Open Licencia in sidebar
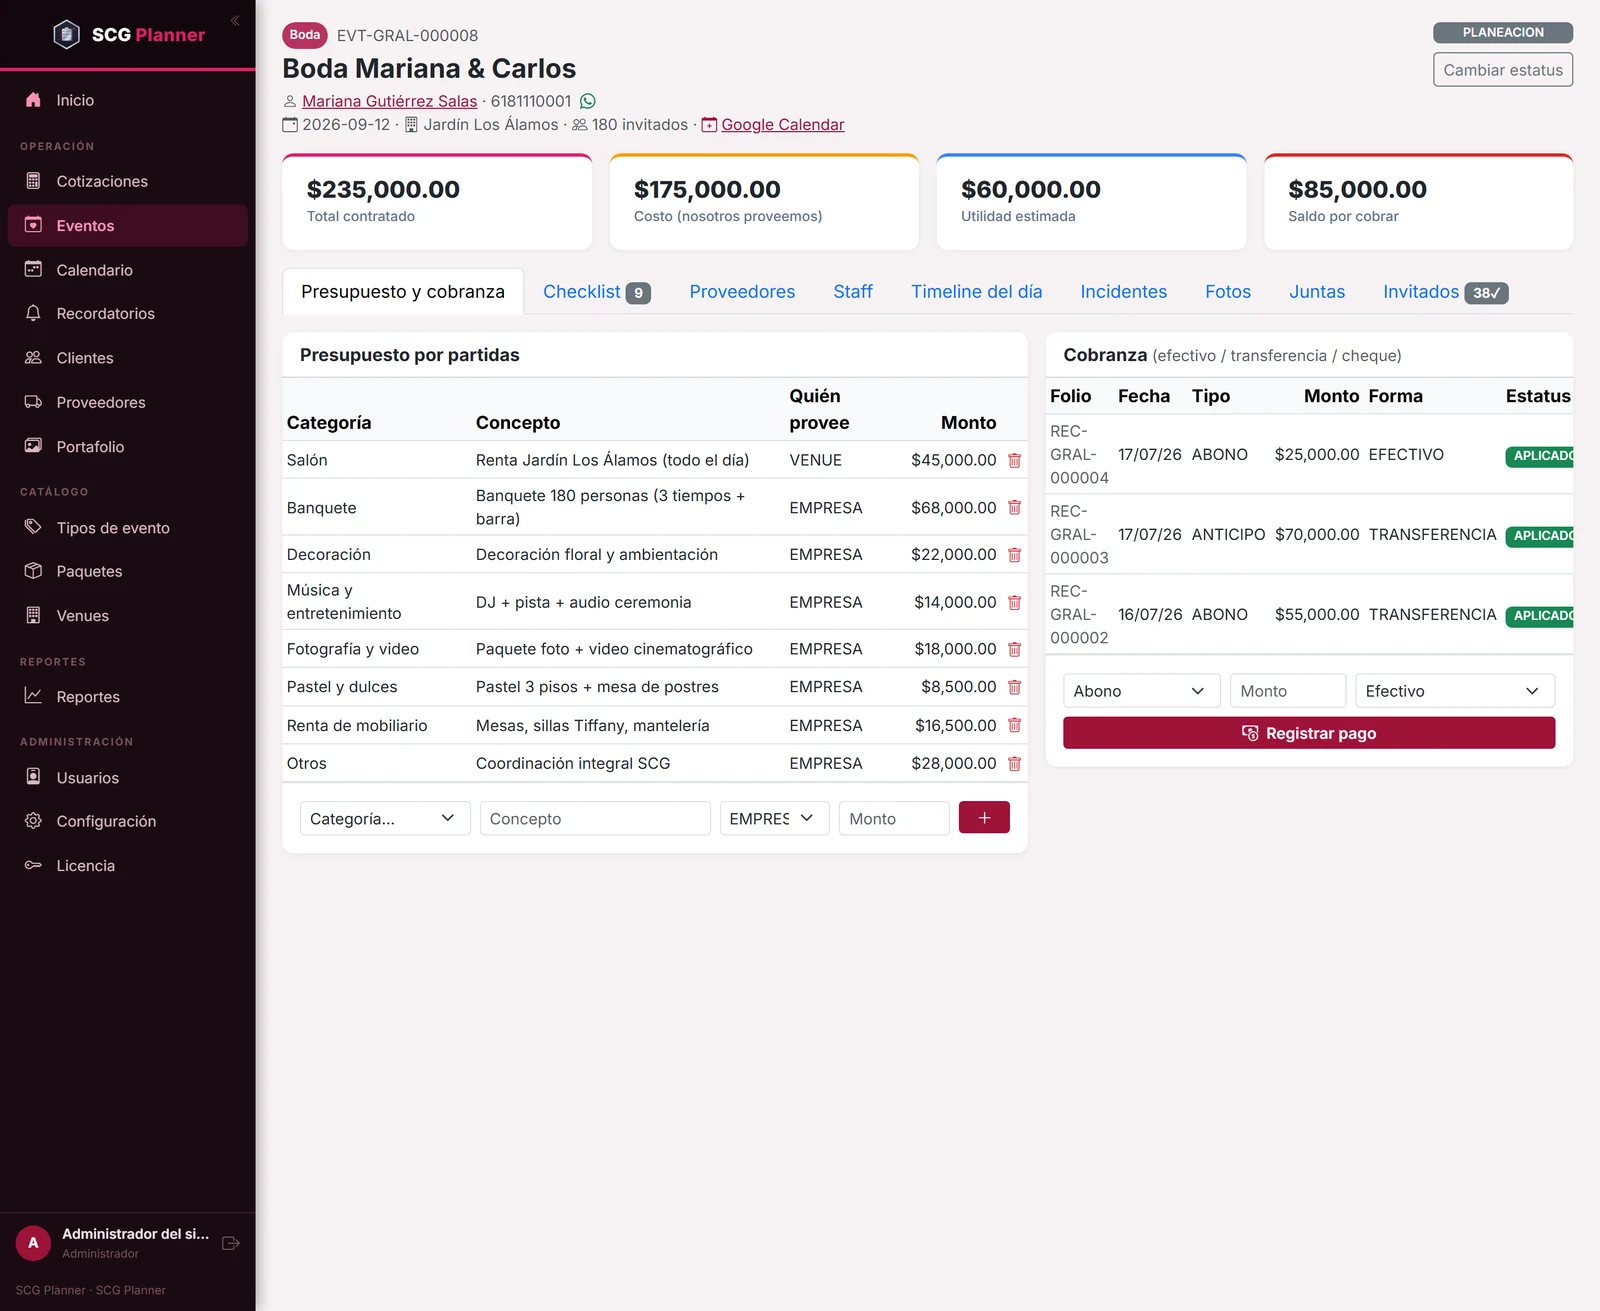 coord(127,865)
